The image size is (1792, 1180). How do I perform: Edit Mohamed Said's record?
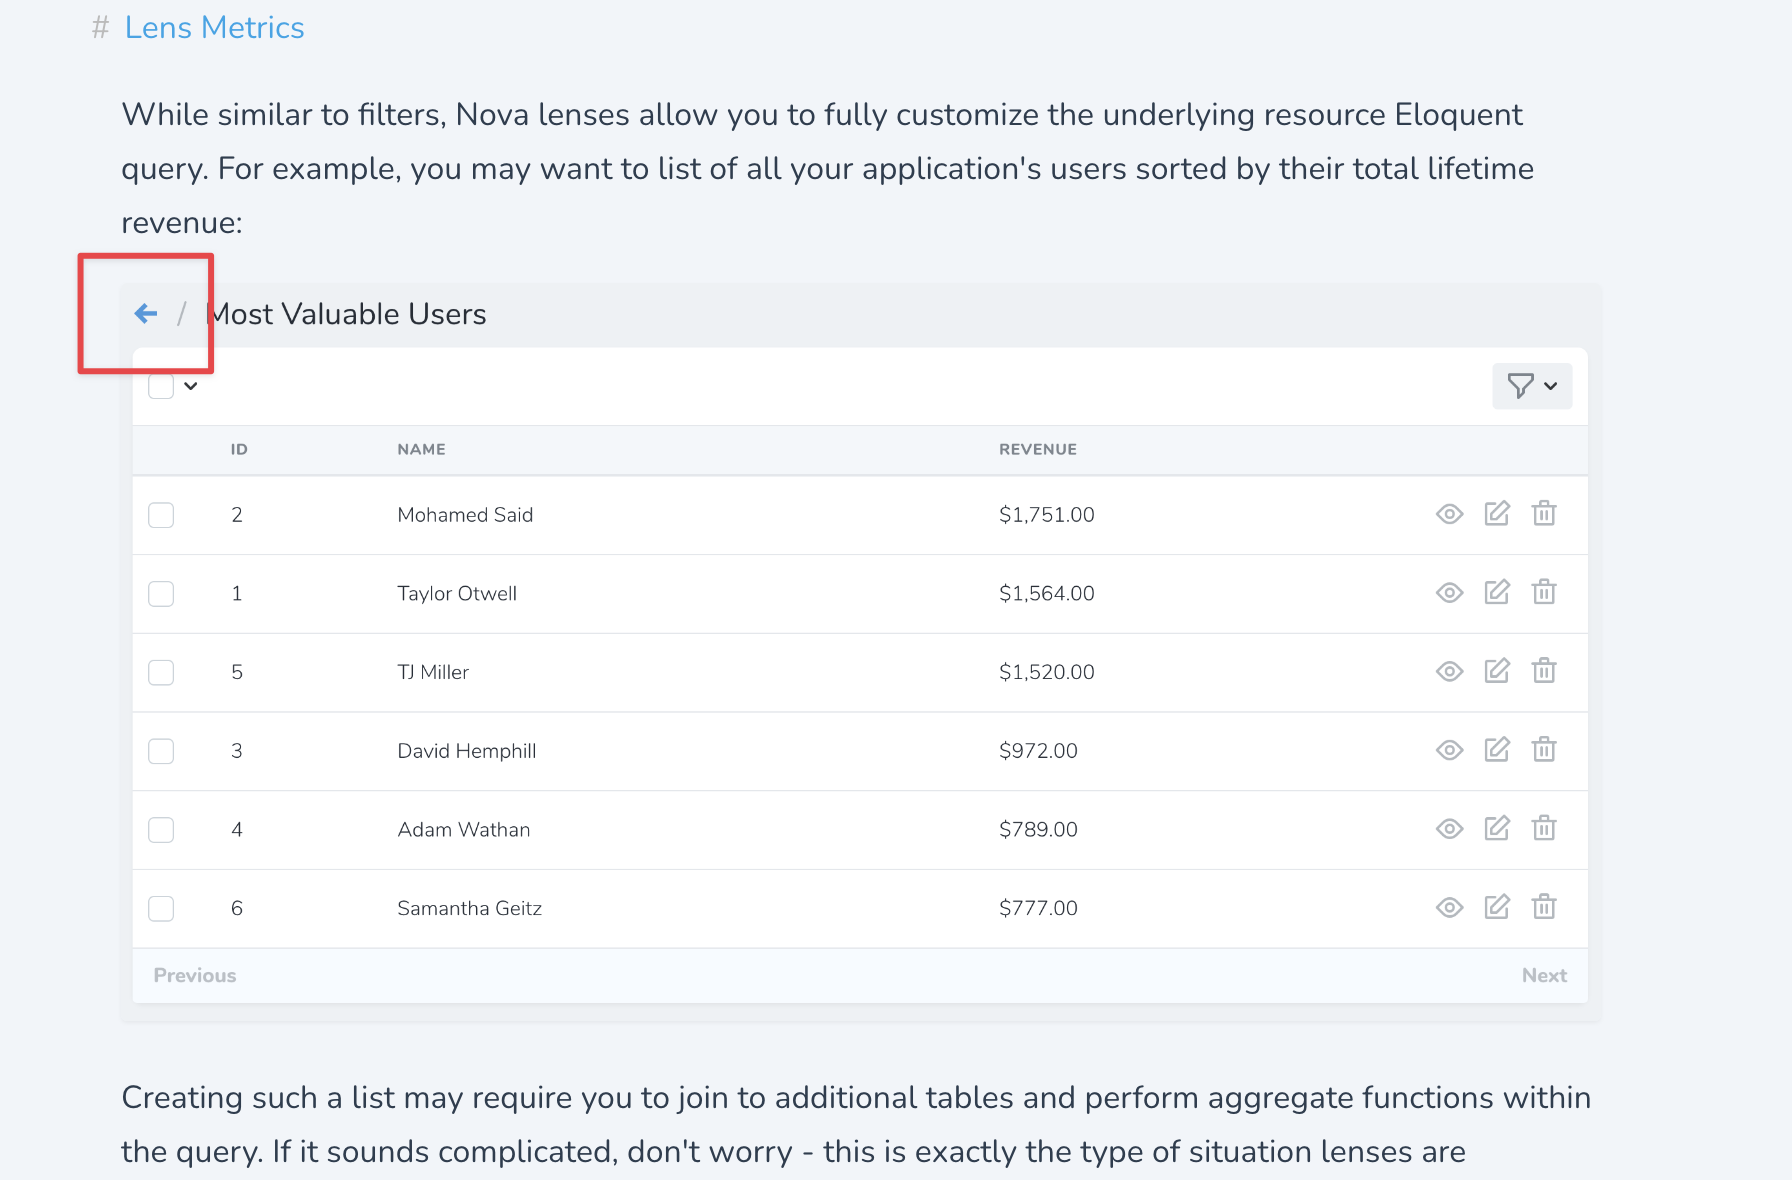point(1497,514)
